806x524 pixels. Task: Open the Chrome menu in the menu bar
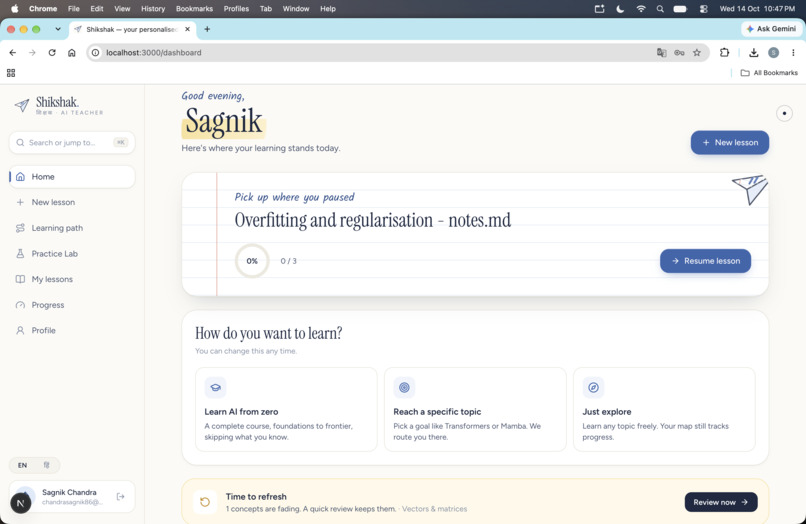click(43, 9)
